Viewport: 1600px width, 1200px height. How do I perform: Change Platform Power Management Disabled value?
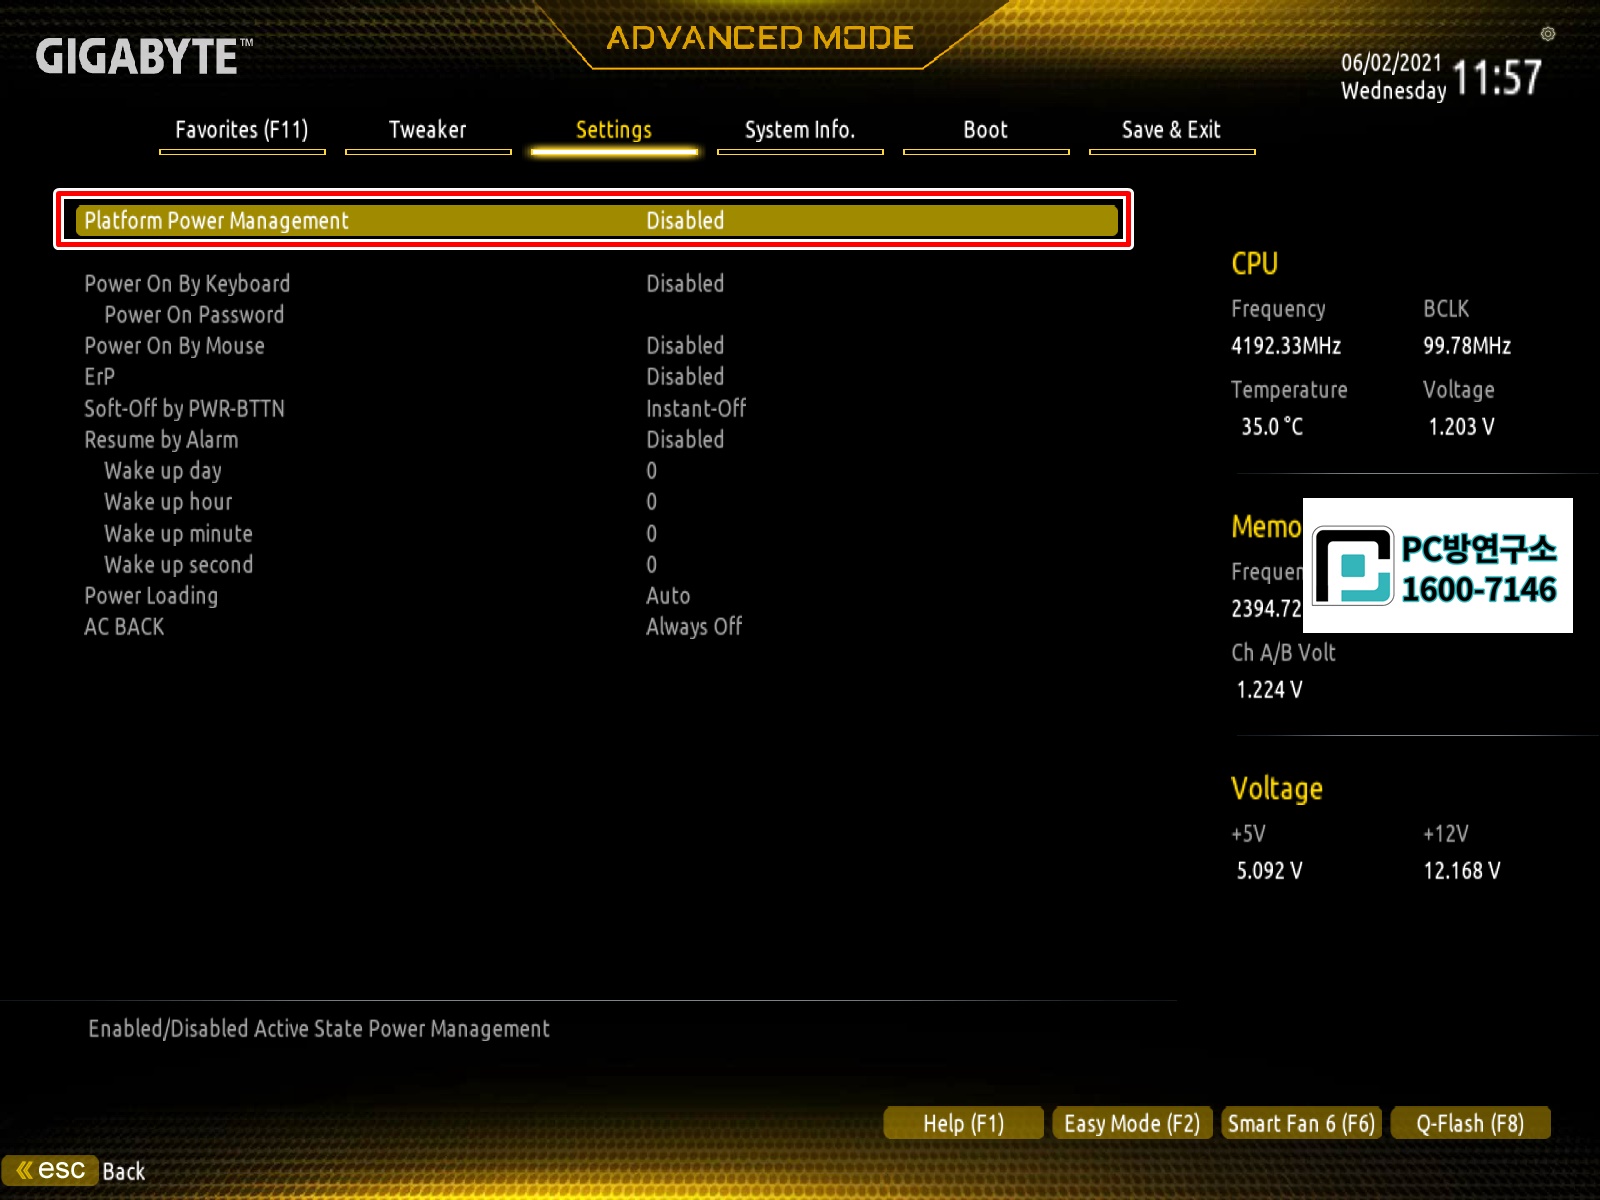click(685, 220)
